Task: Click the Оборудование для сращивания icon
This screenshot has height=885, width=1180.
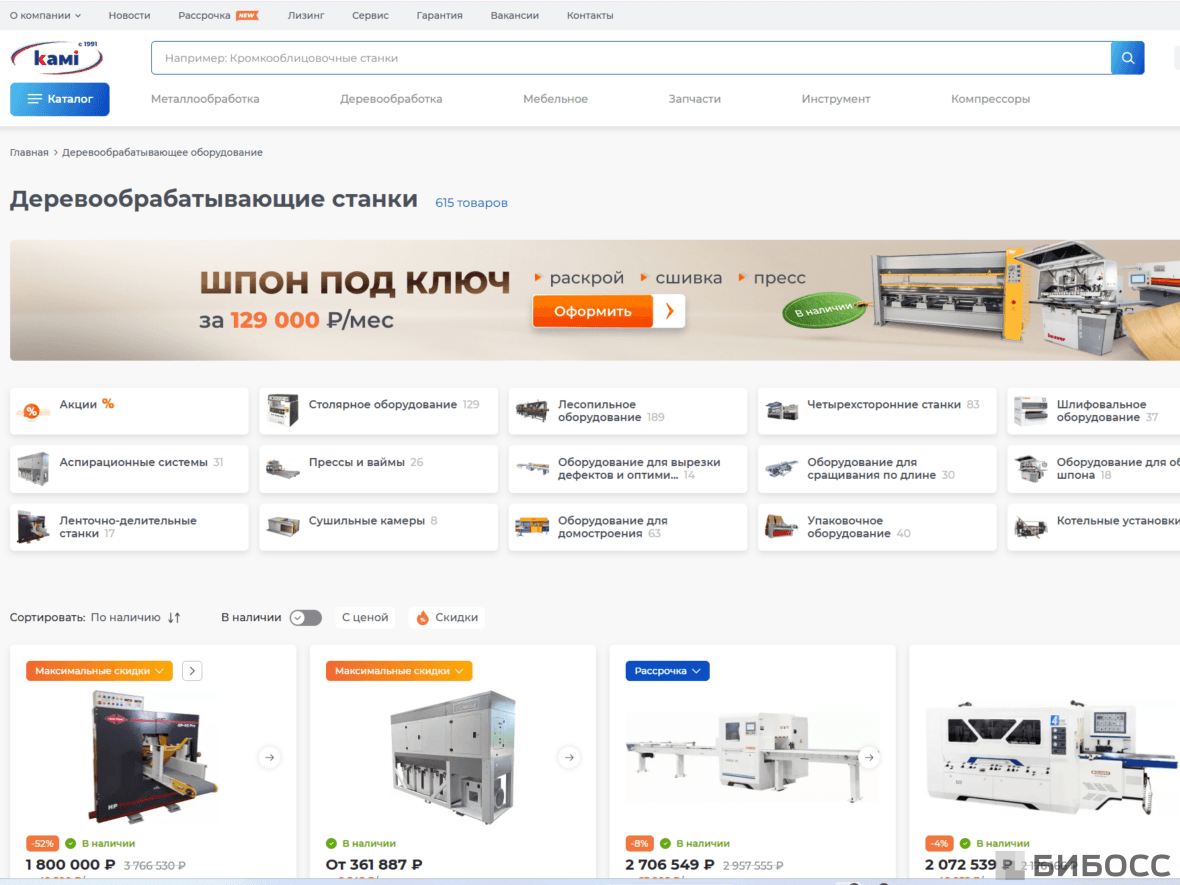Action: pyautogui.click(x=781, y=469)
